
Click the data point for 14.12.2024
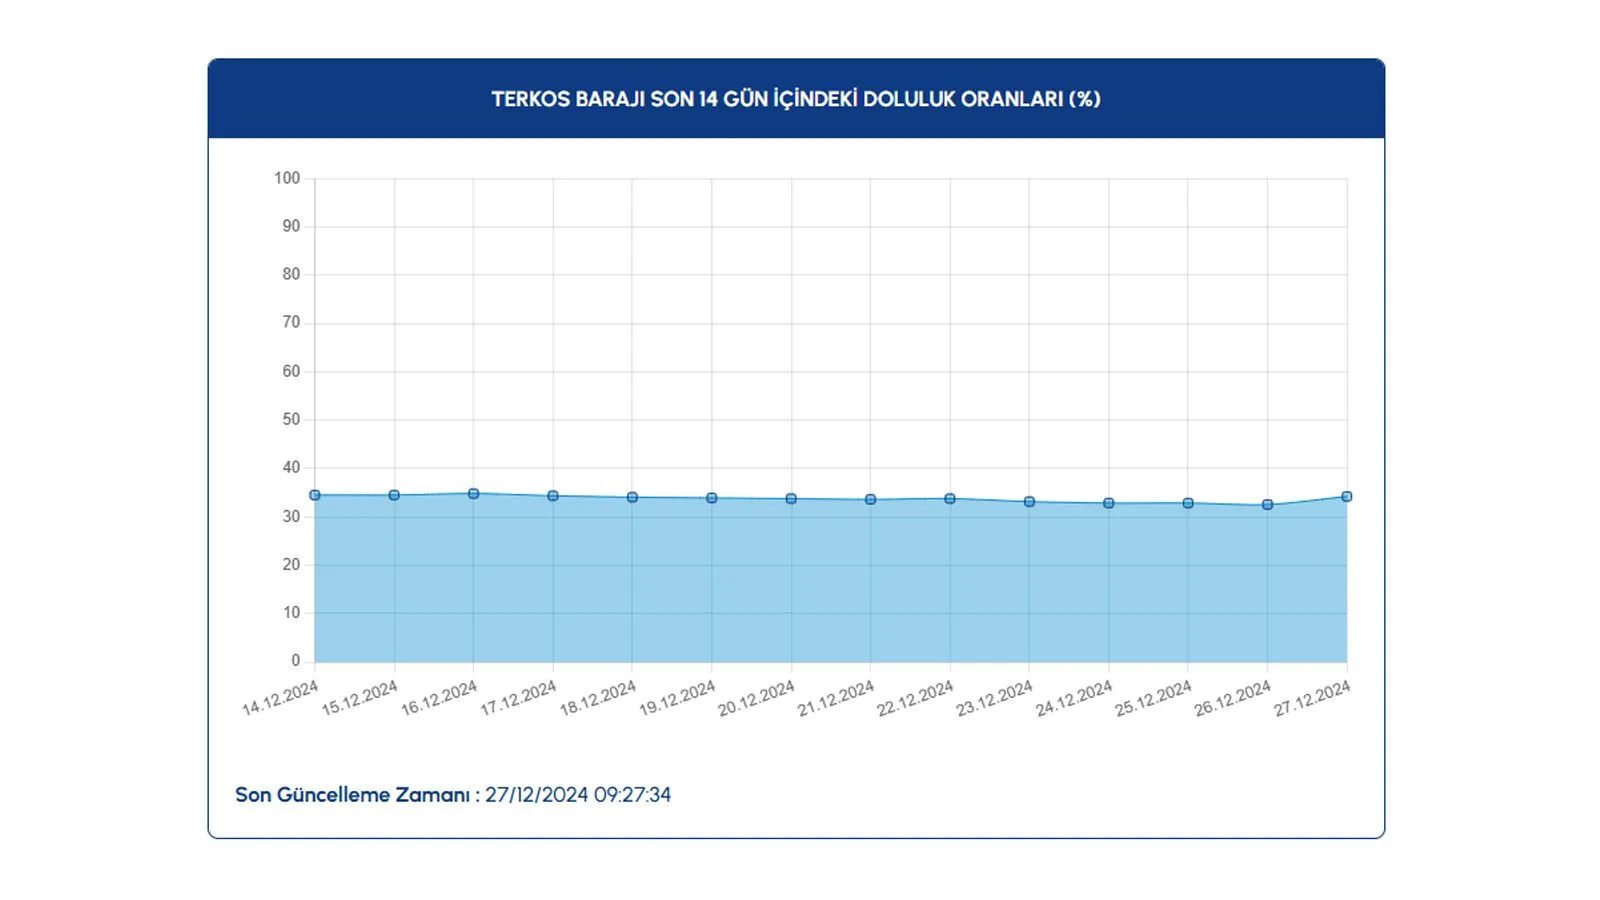[315, 495]
